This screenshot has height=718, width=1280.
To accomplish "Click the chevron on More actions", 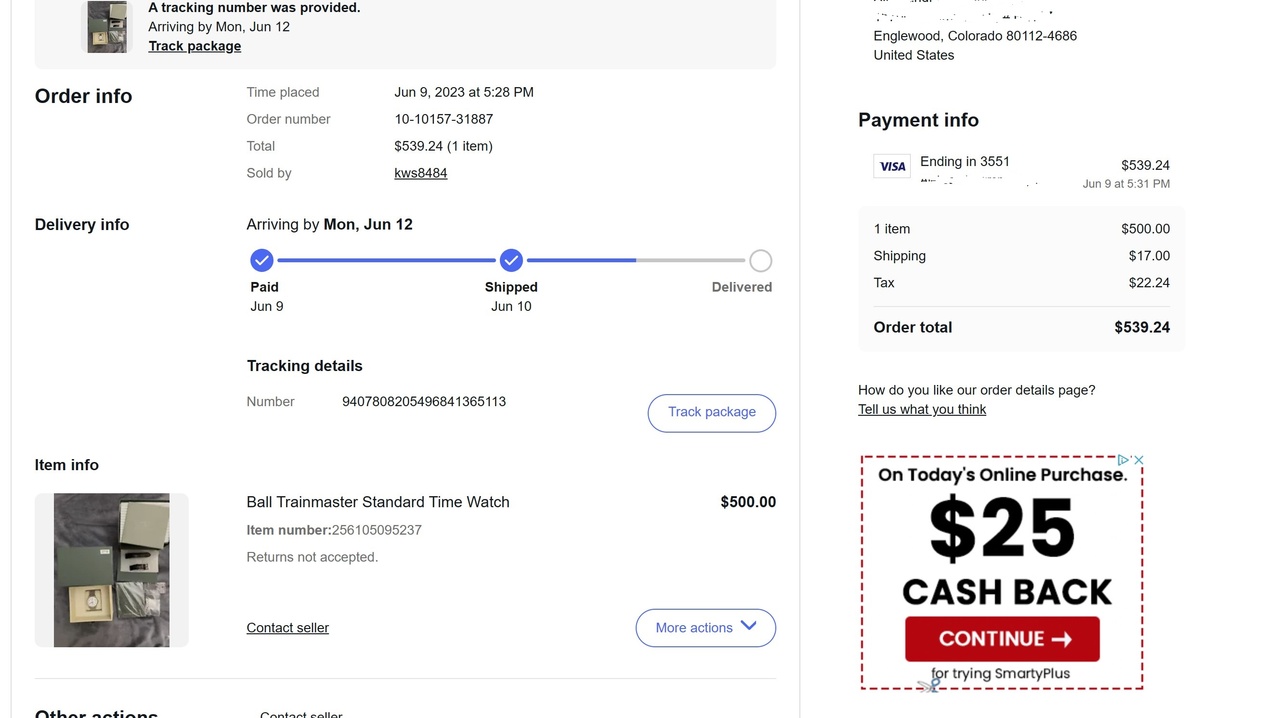I will [x=749, y=627].
